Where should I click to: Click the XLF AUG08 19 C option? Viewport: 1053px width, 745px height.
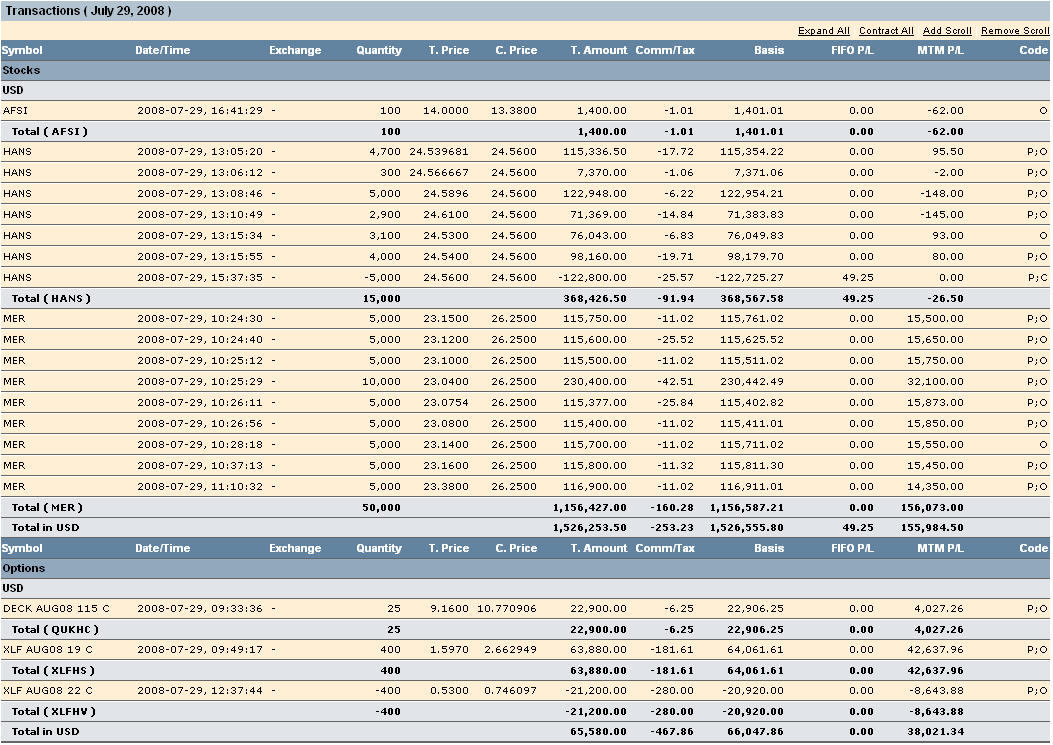click(48, 650)
